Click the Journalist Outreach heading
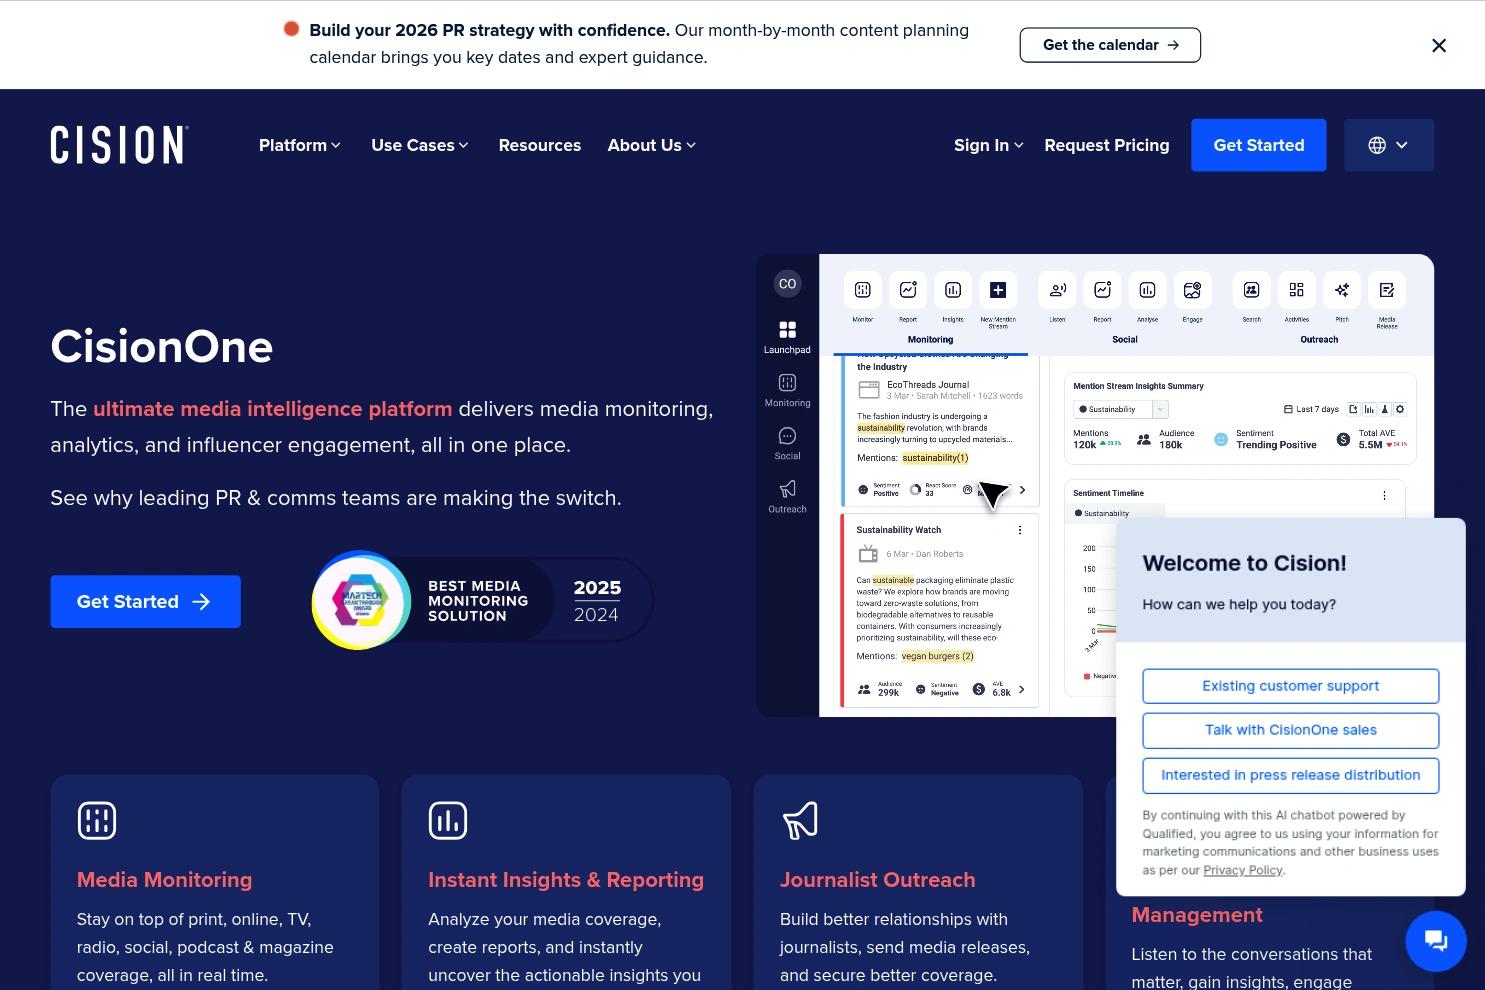Image resolution: width=1485 pixels, height=990 pixels. click(877, 880)
